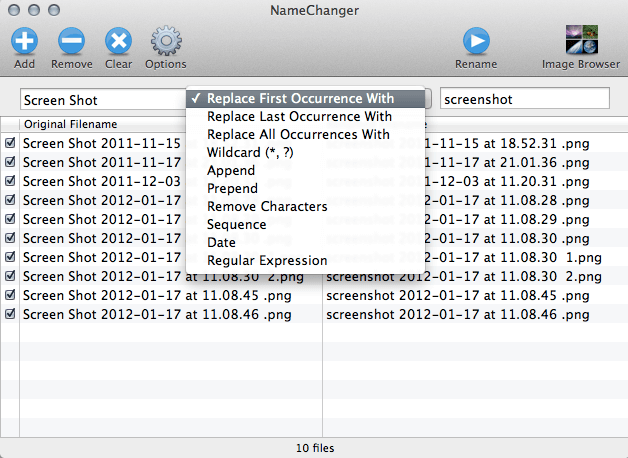Select Replace Last Occurrence With option

click(298, 117)
